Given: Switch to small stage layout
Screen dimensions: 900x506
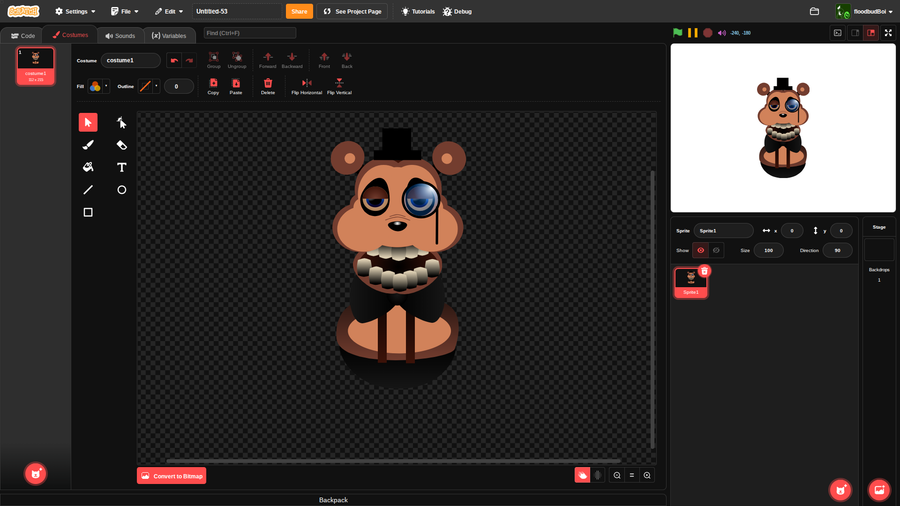Looking at the screenshot, I should tap(855, 33).
